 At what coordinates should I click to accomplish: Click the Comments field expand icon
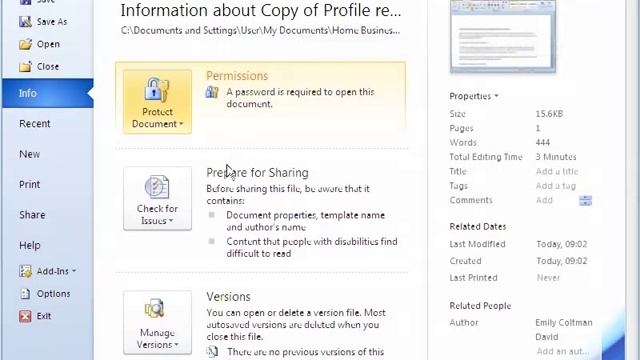(x=585, y=200)
